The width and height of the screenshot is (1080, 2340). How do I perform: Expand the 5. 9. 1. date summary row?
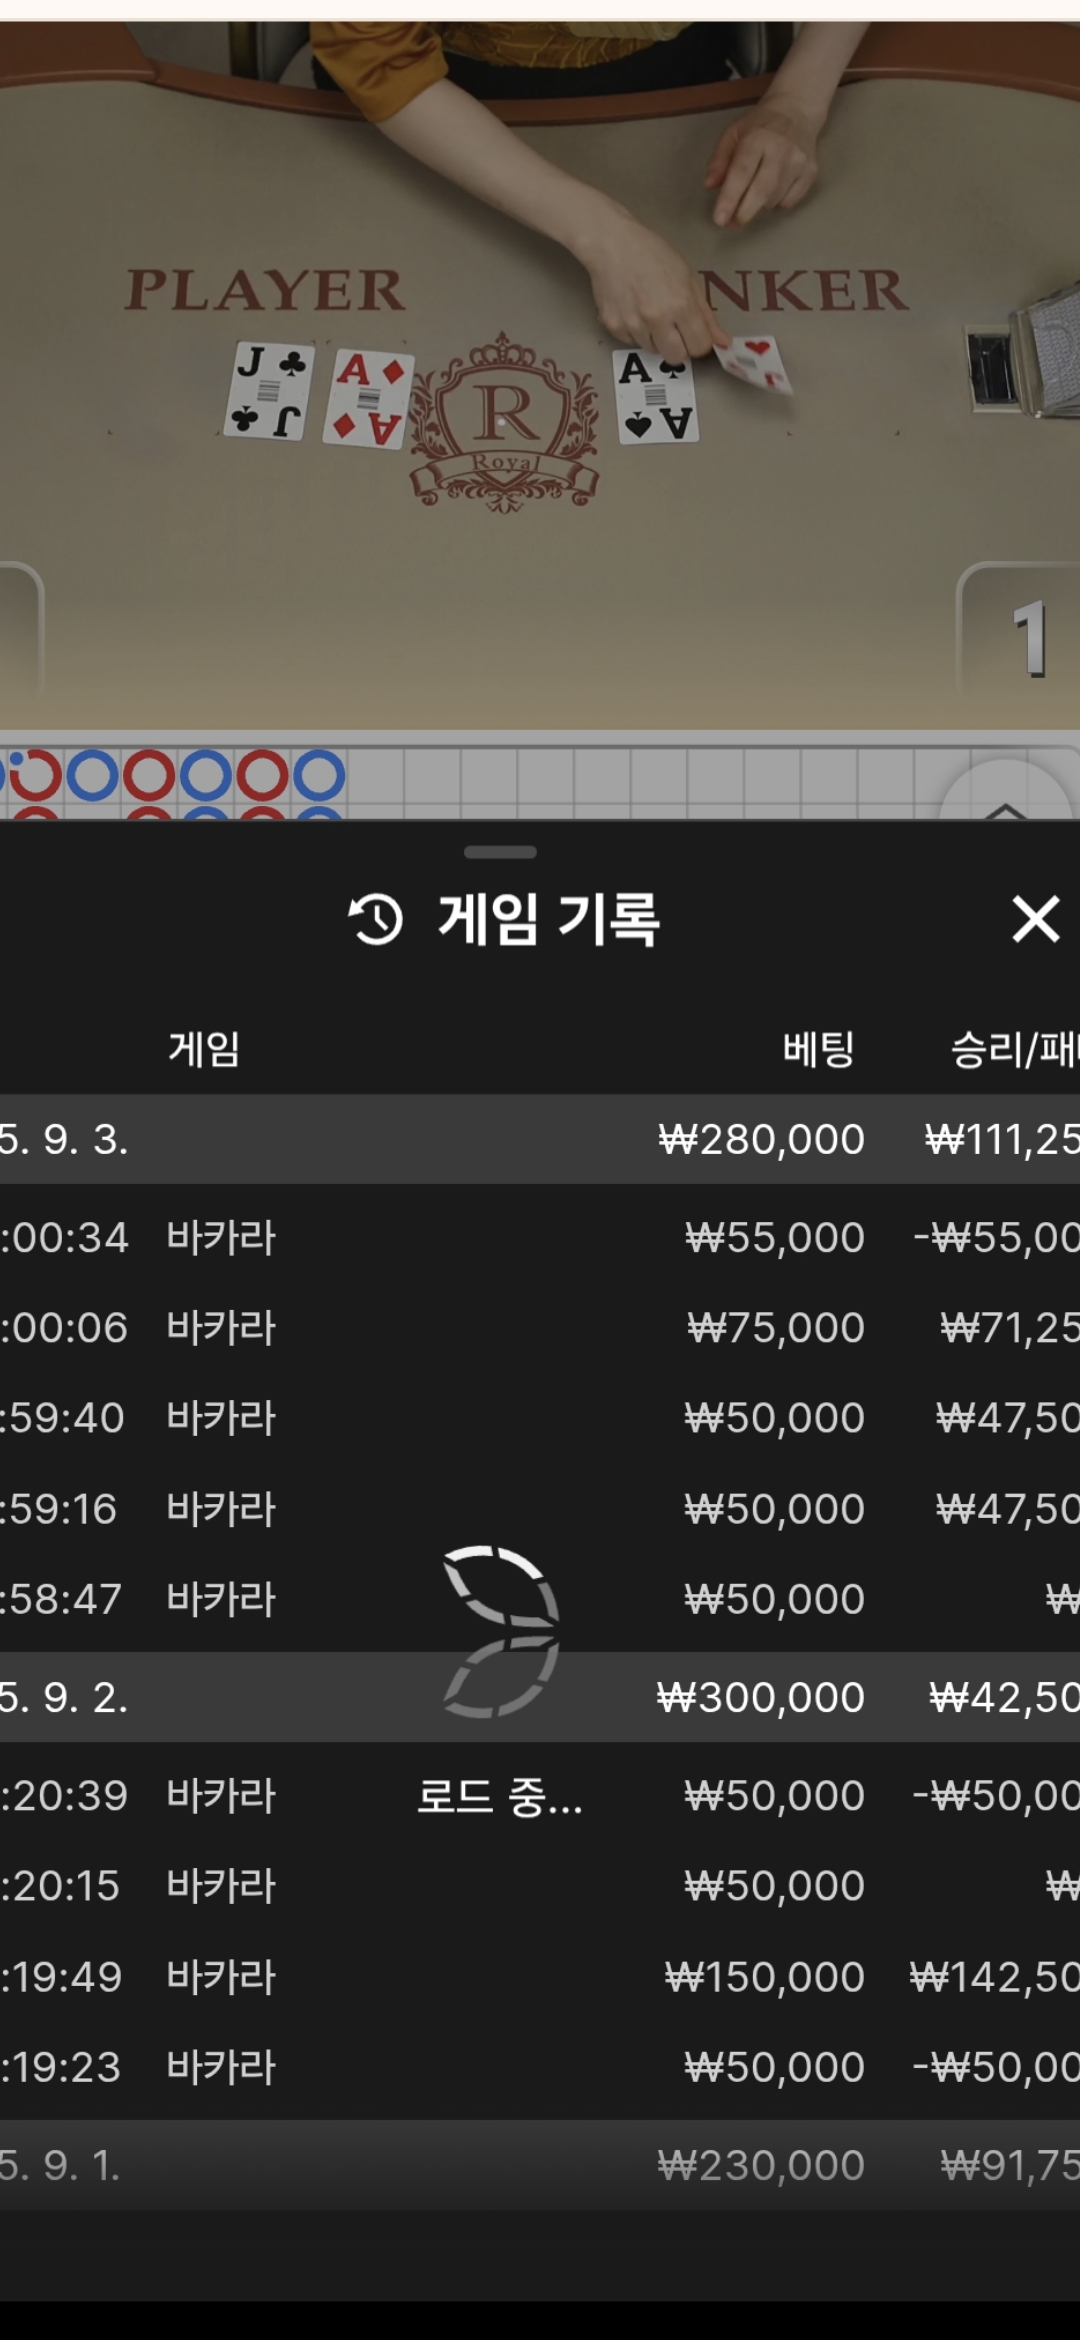540,2165
